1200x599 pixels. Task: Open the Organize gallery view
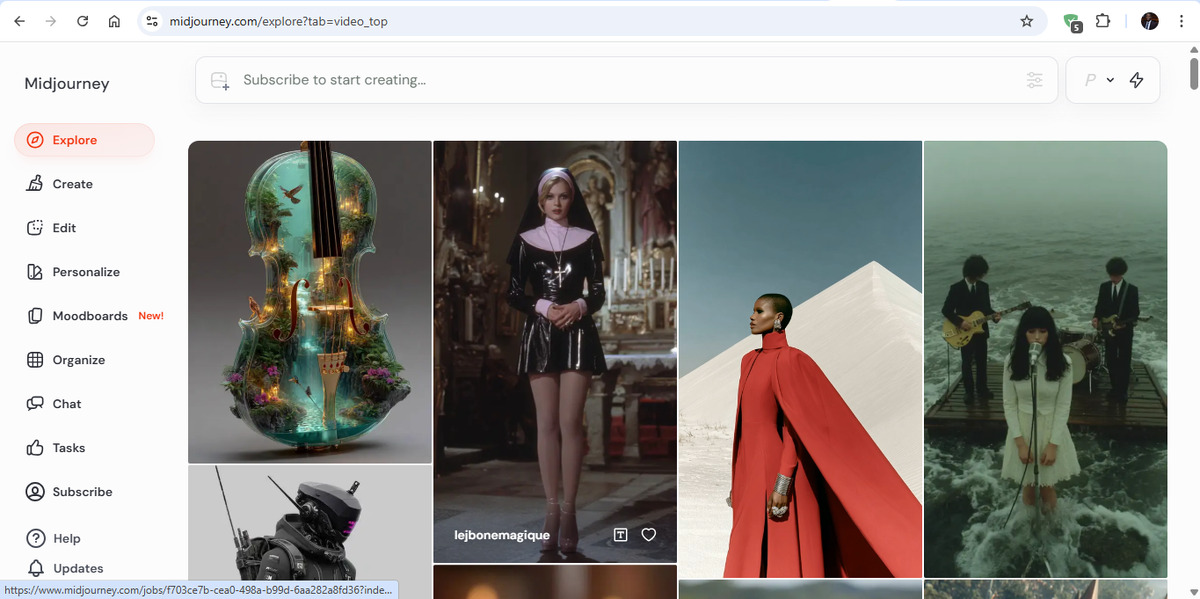pos(78,360)
